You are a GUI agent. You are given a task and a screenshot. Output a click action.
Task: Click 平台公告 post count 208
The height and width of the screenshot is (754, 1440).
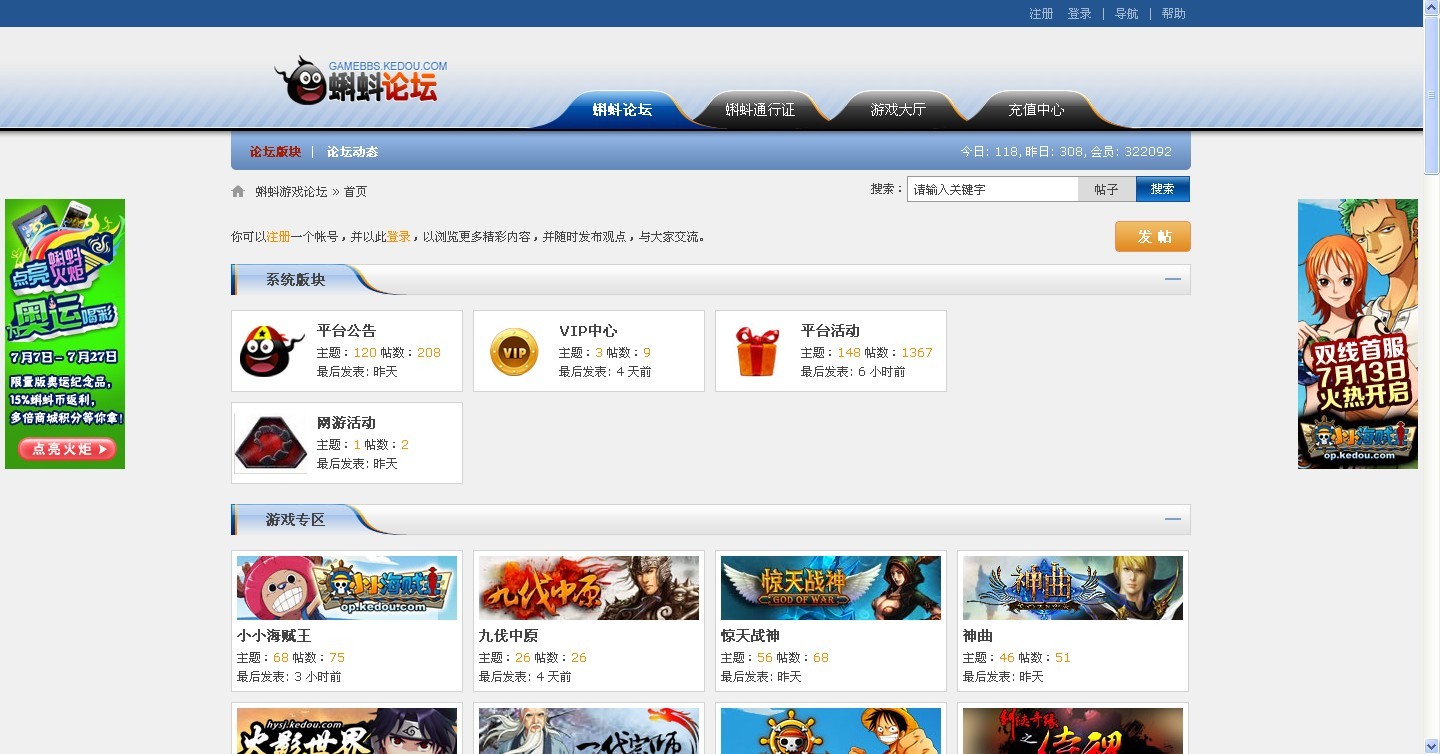coord(429,353)
